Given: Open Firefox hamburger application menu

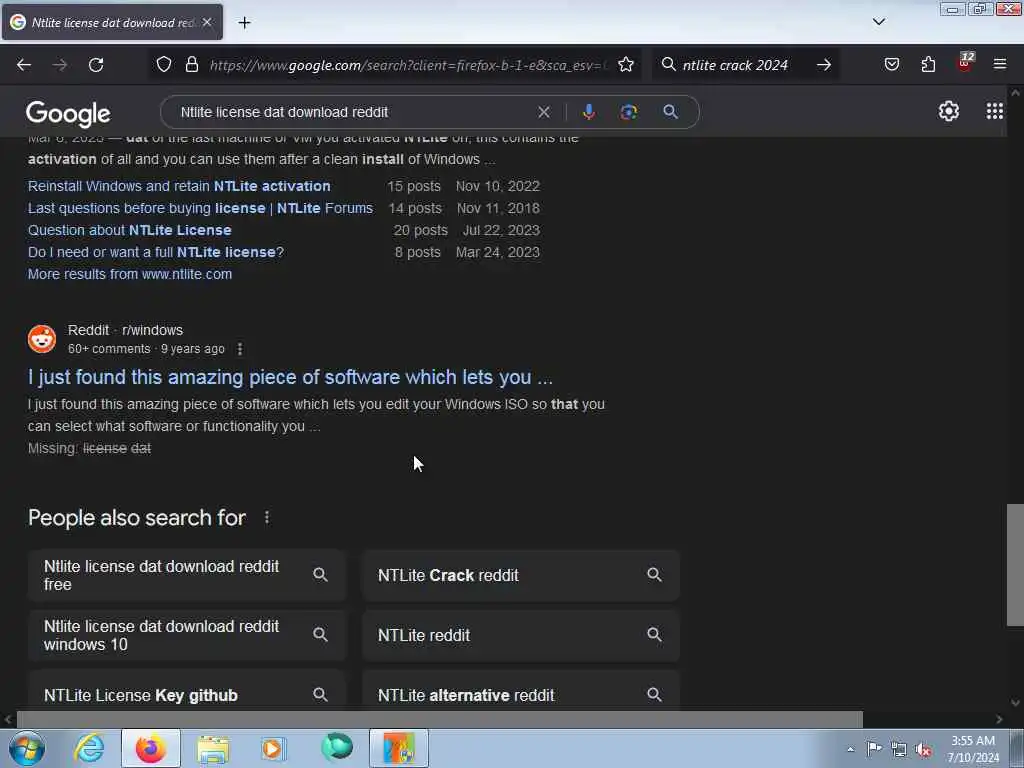Looking at the screenshot, I should [x=1000, y=64].
